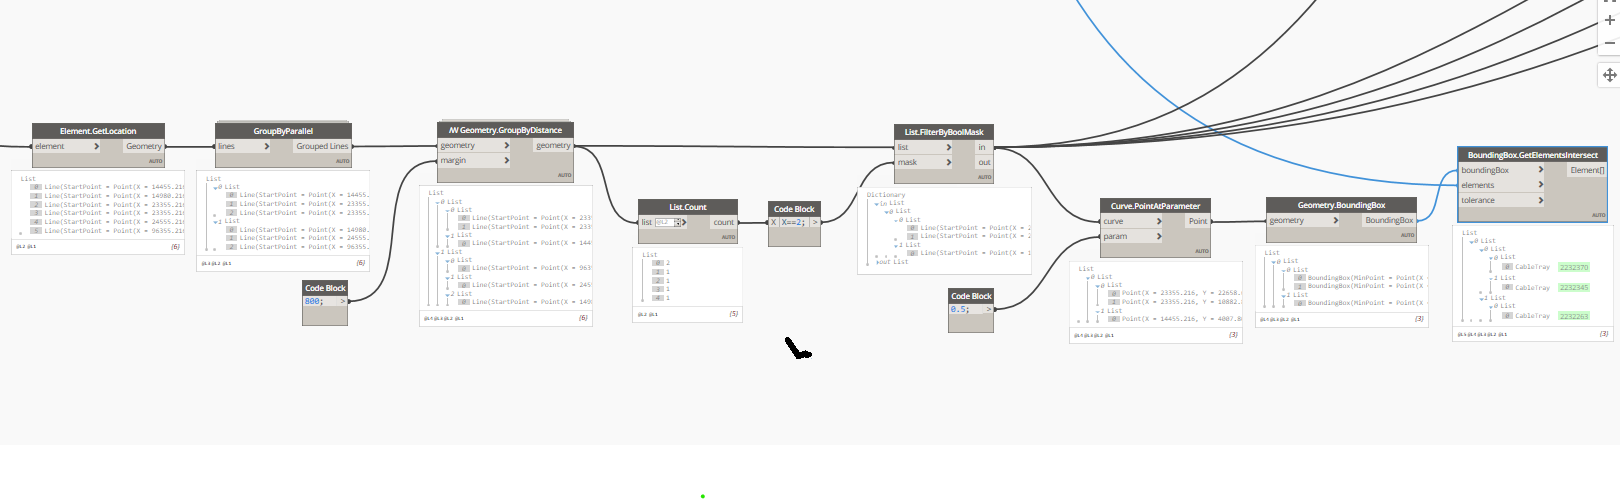Image resolution: width=1620 pixels, height=499 pixels.
Task: Click the 'in' output port
Action: pyautogui.click(x=983, y=147)
